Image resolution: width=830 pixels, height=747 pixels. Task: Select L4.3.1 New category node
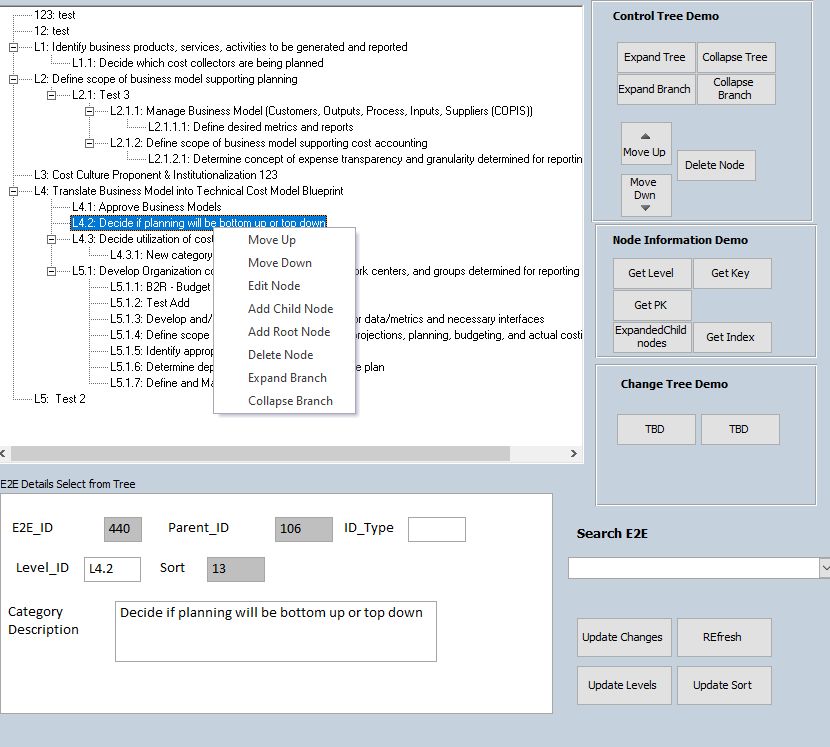pos(161,255)
